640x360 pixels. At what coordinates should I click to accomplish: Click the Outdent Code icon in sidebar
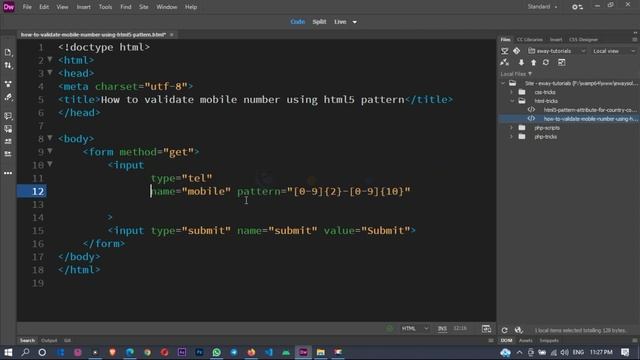point(8,154)
